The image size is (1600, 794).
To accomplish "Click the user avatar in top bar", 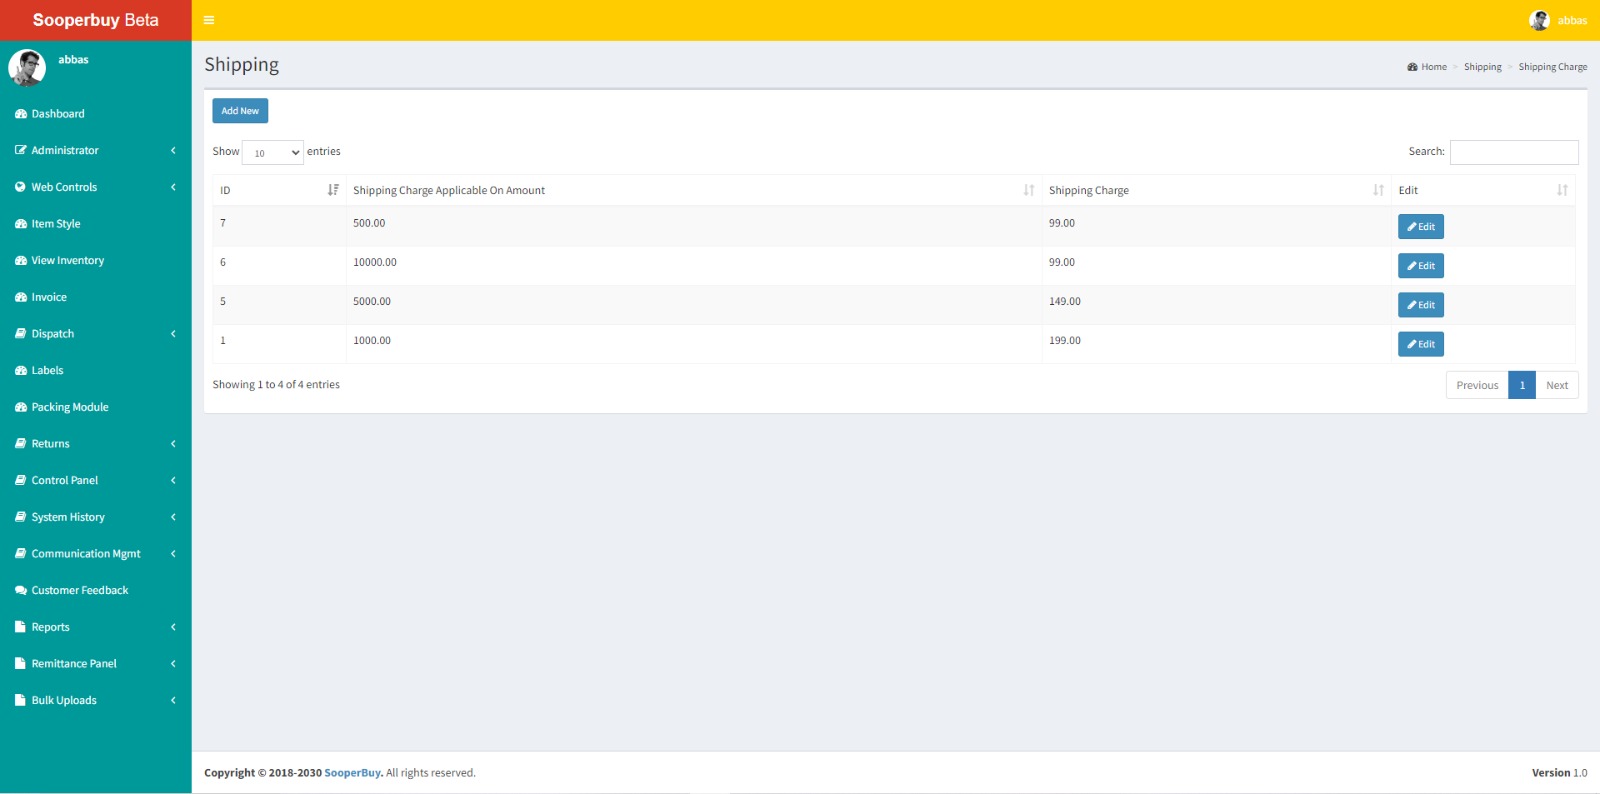I will 1539,20.
